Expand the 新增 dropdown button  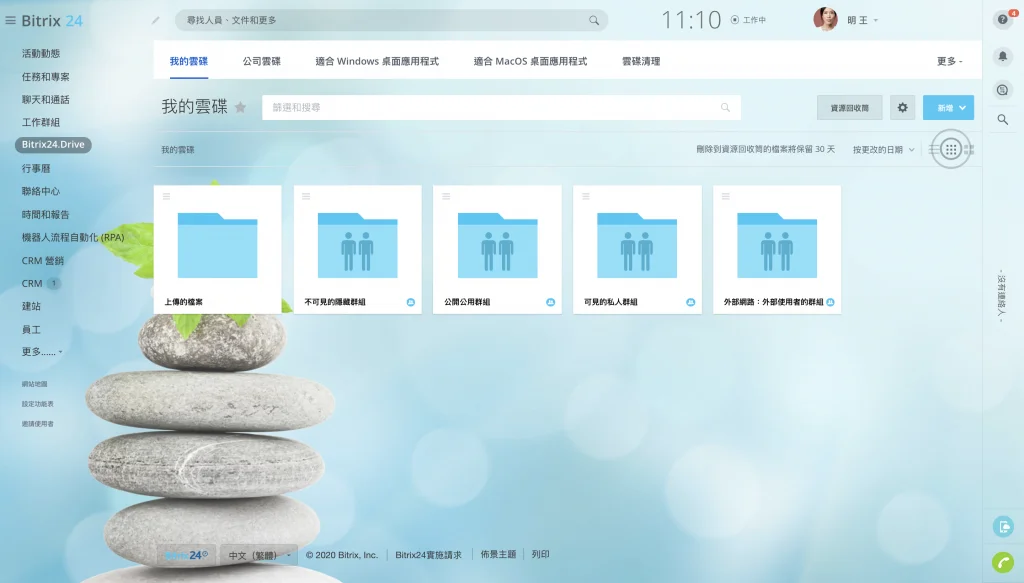coord(963,108)
